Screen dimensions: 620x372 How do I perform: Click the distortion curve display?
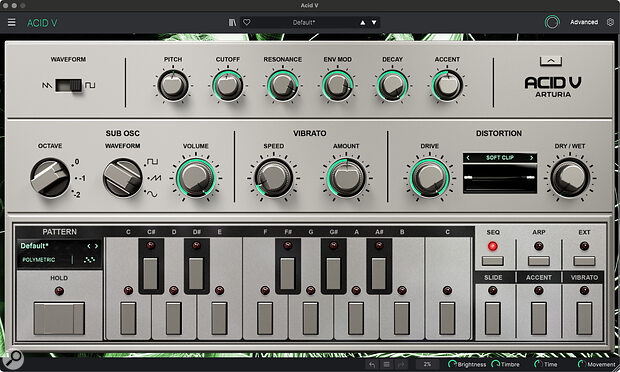[500, 179]
